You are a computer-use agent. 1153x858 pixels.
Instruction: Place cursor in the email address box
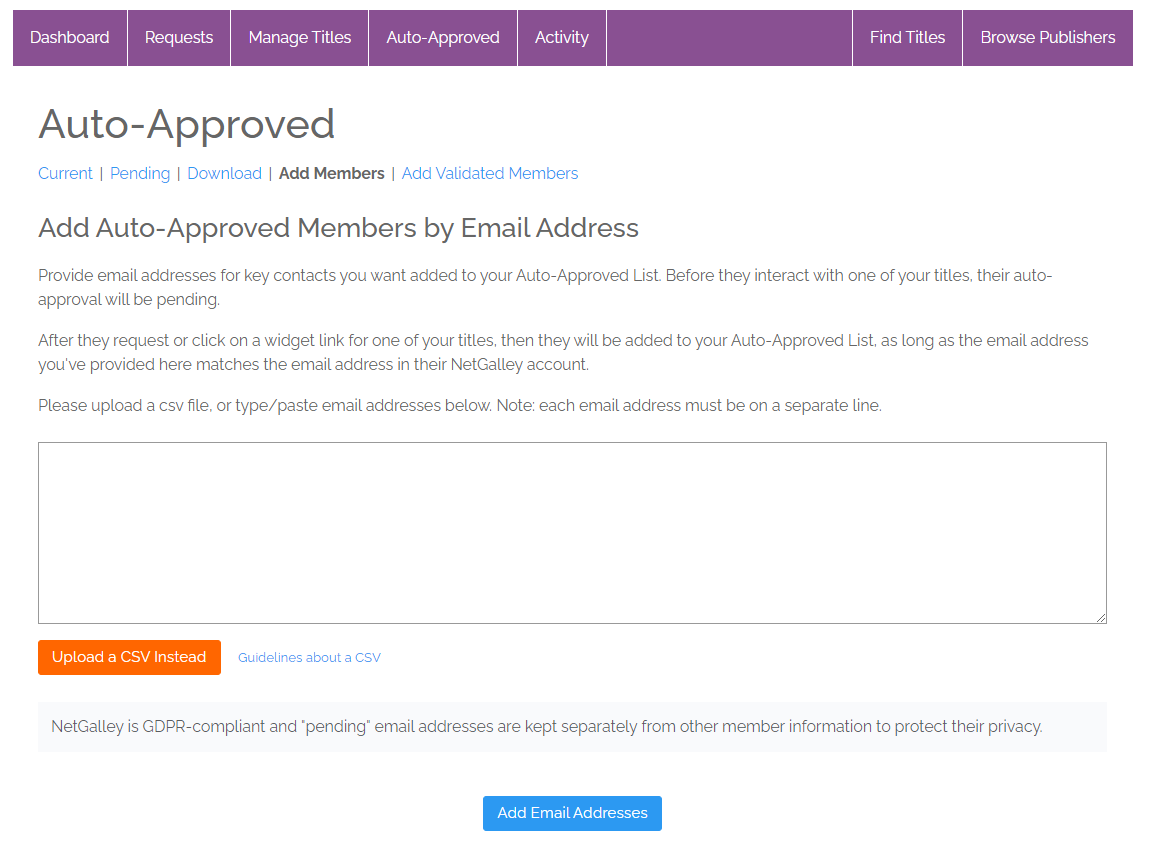(x=571, y=530)
